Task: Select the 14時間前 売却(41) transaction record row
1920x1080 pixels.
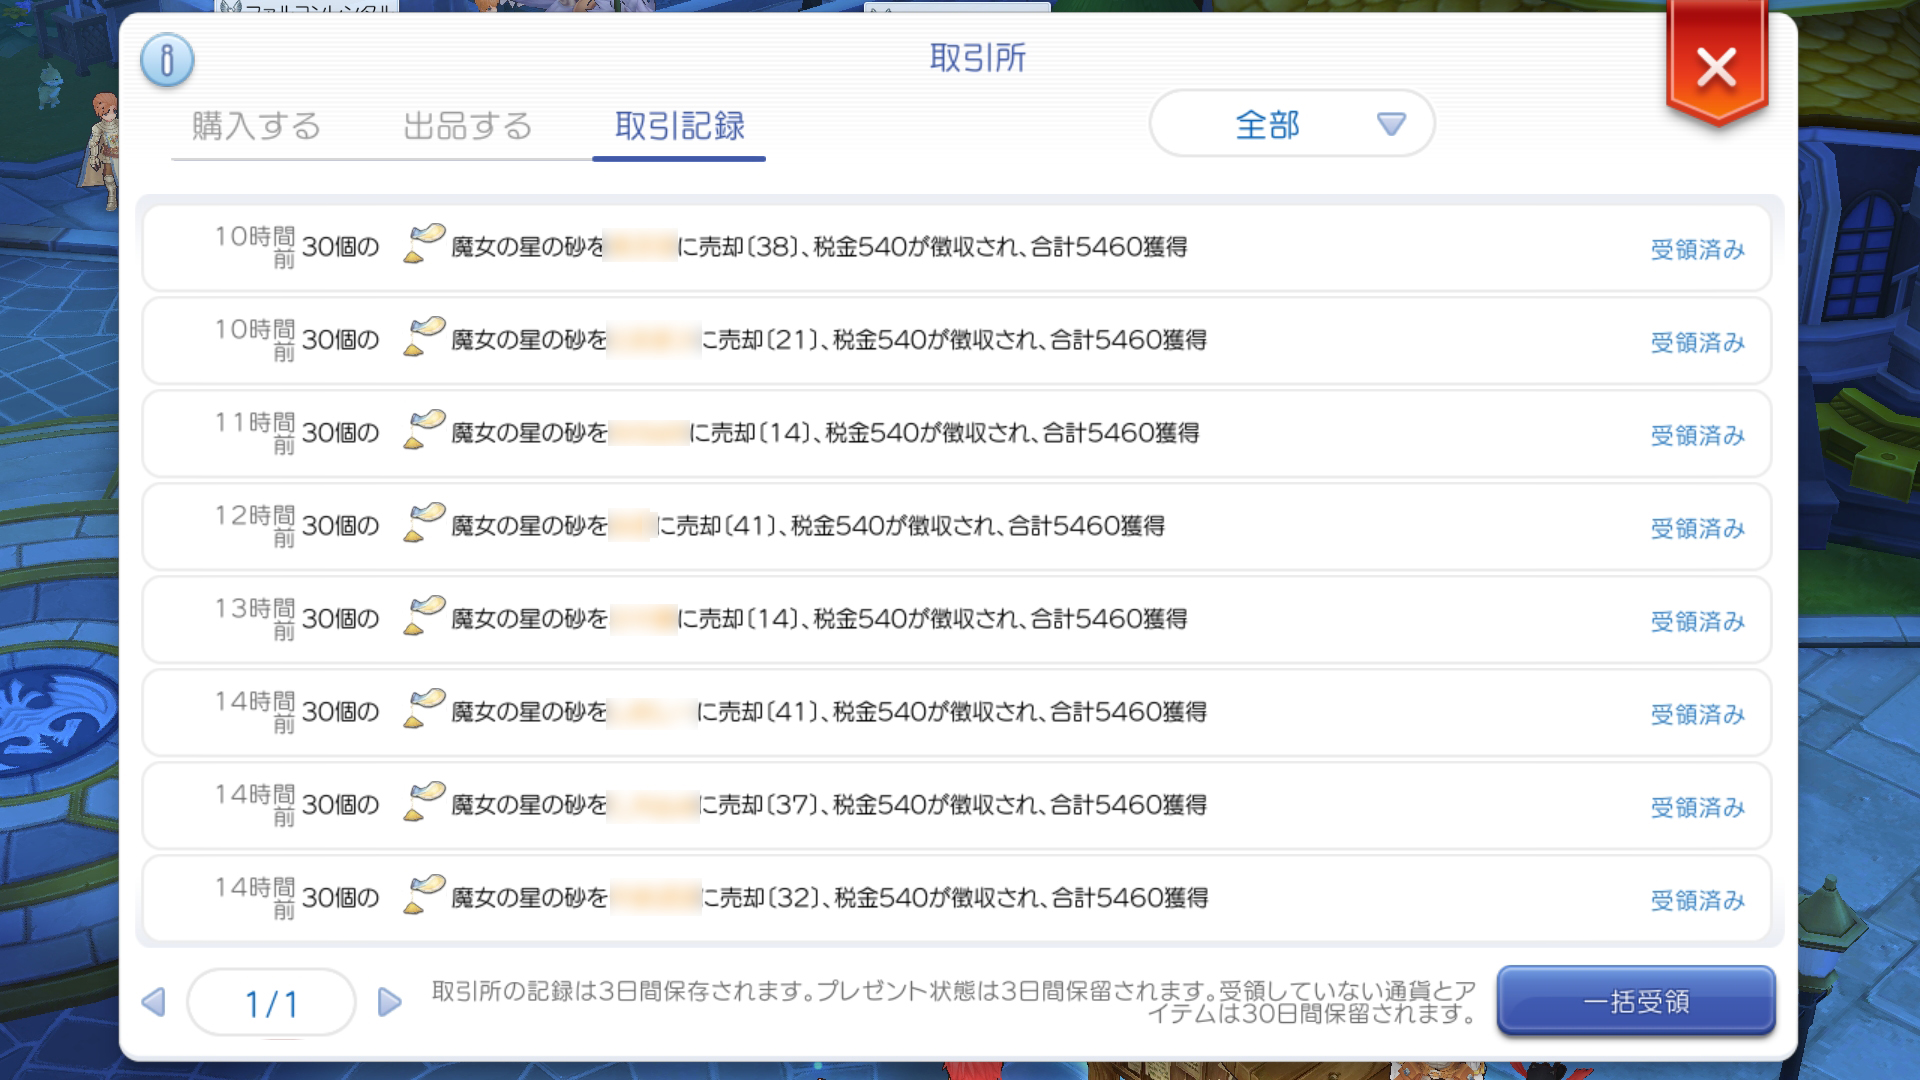Action: pyautogui.click(x=955, y=712)
